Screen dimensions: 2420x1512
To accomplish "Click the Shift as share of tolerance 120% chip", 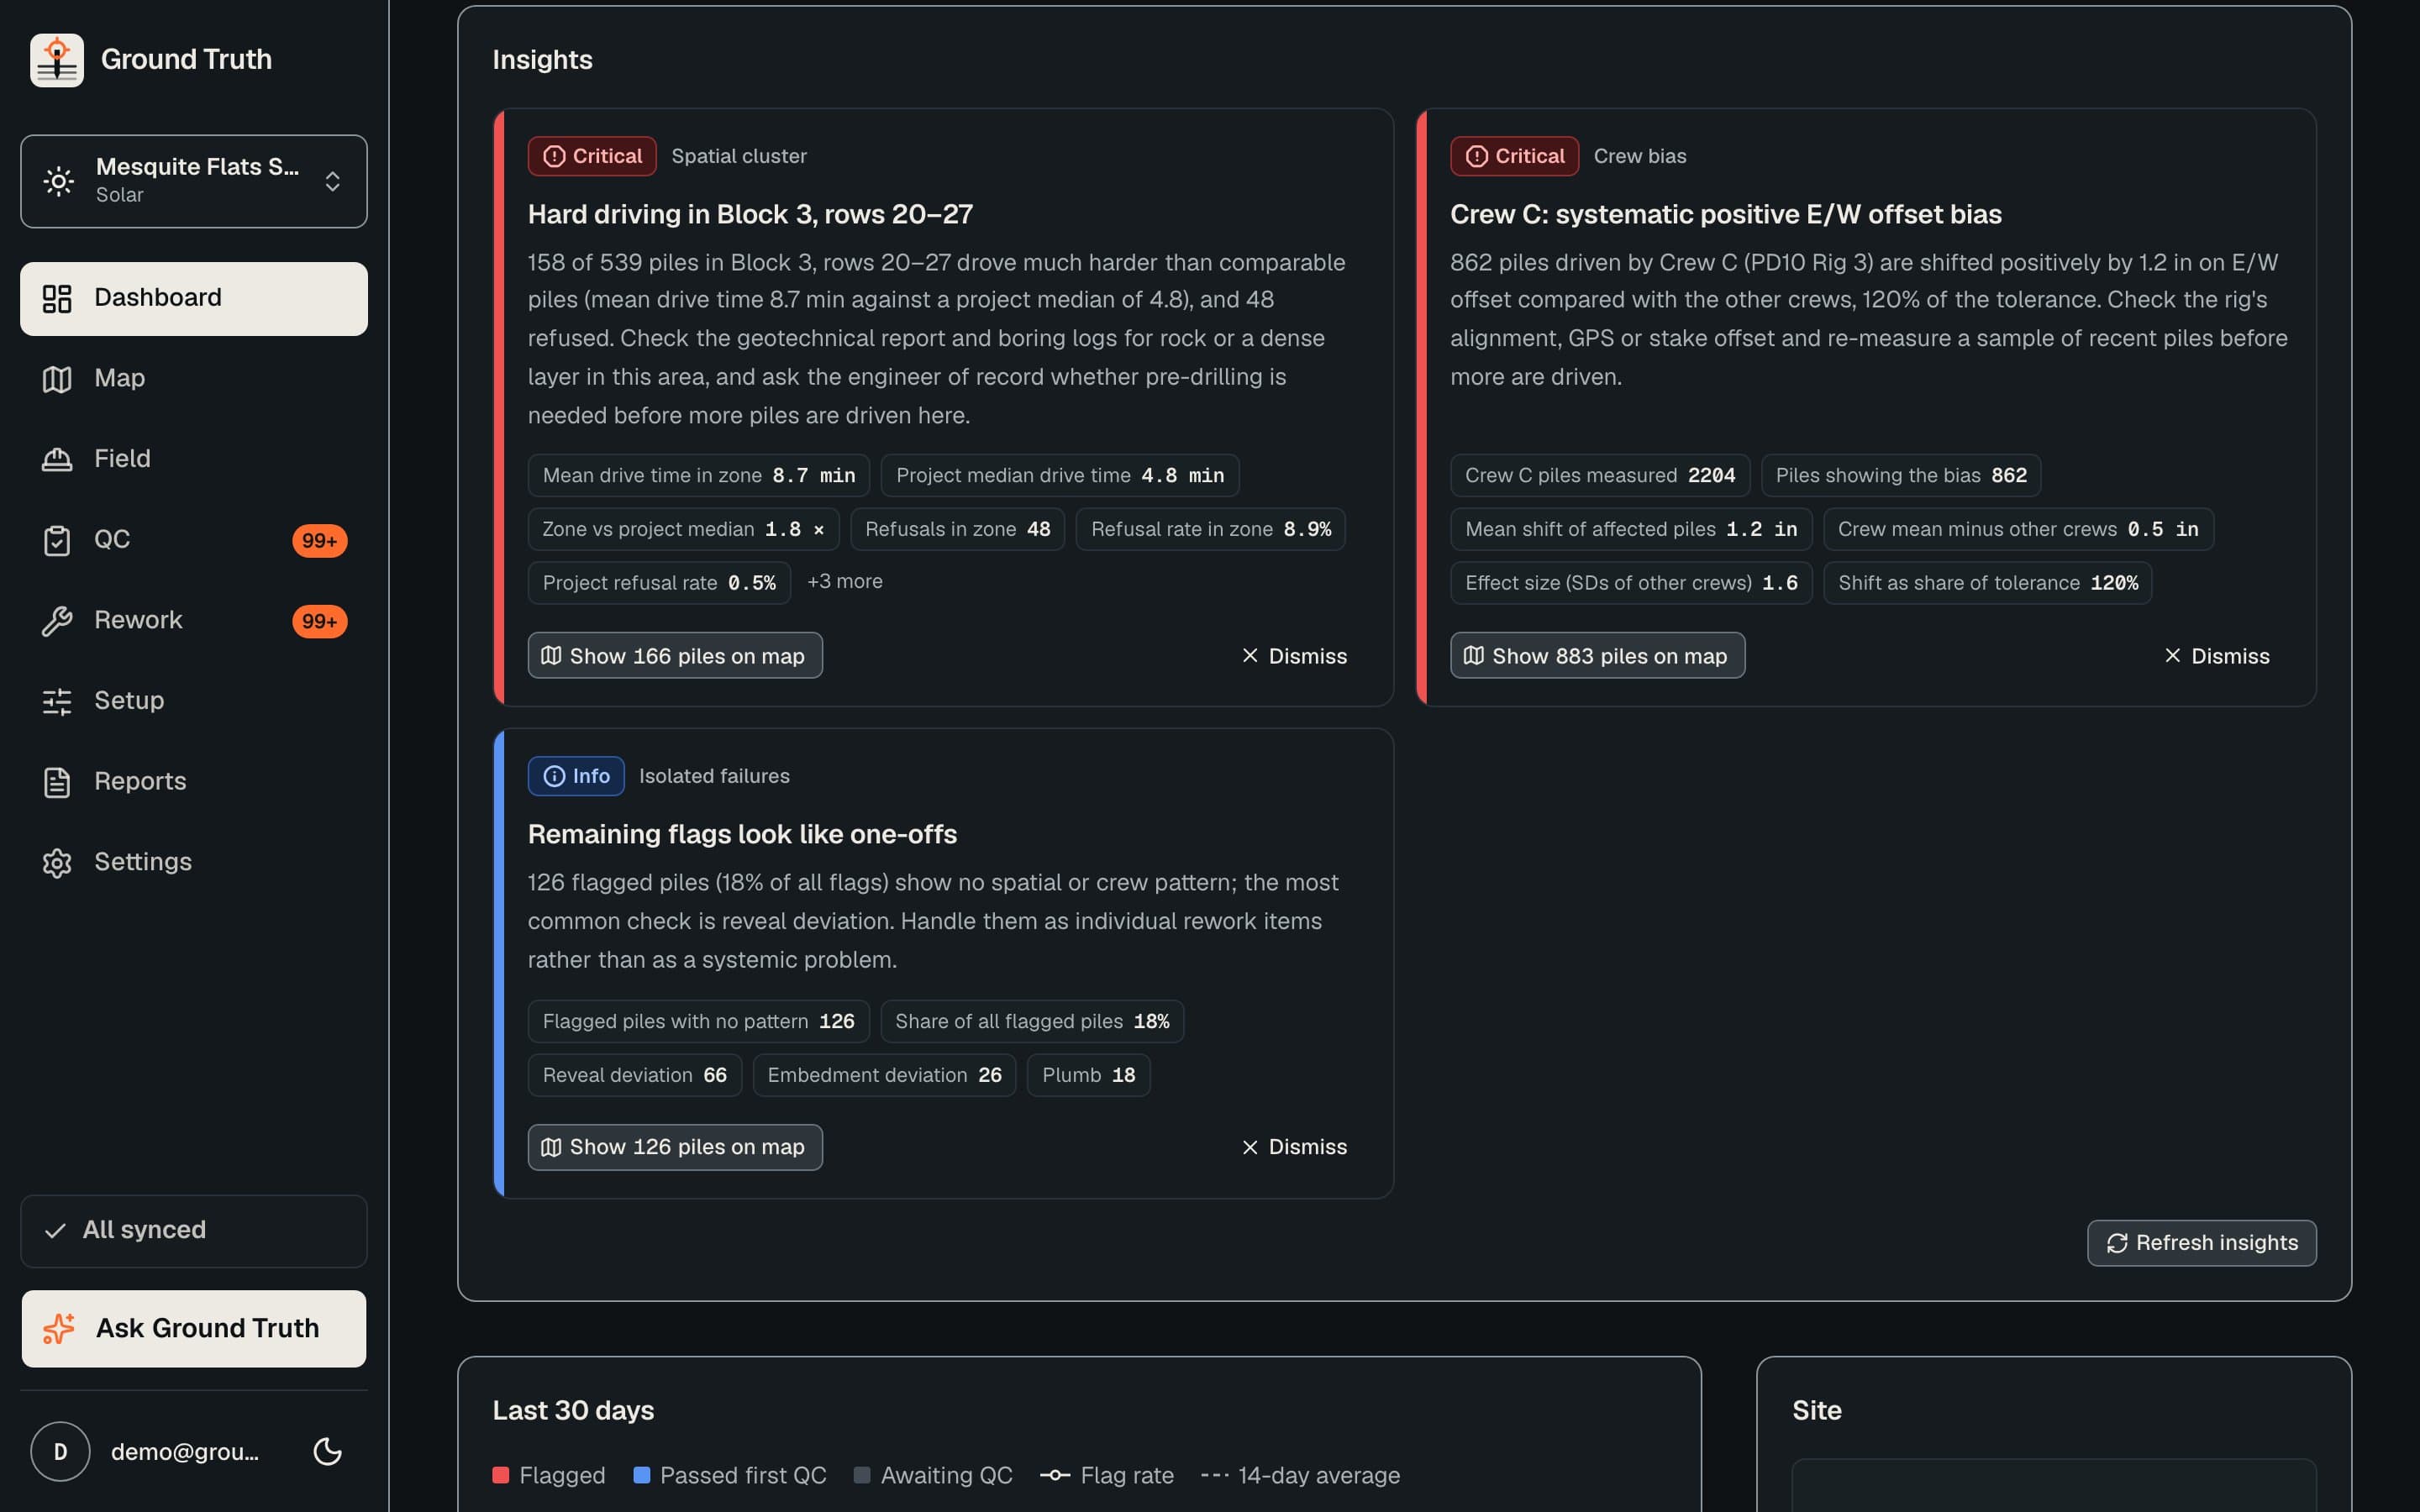I will coord(1988,583).
